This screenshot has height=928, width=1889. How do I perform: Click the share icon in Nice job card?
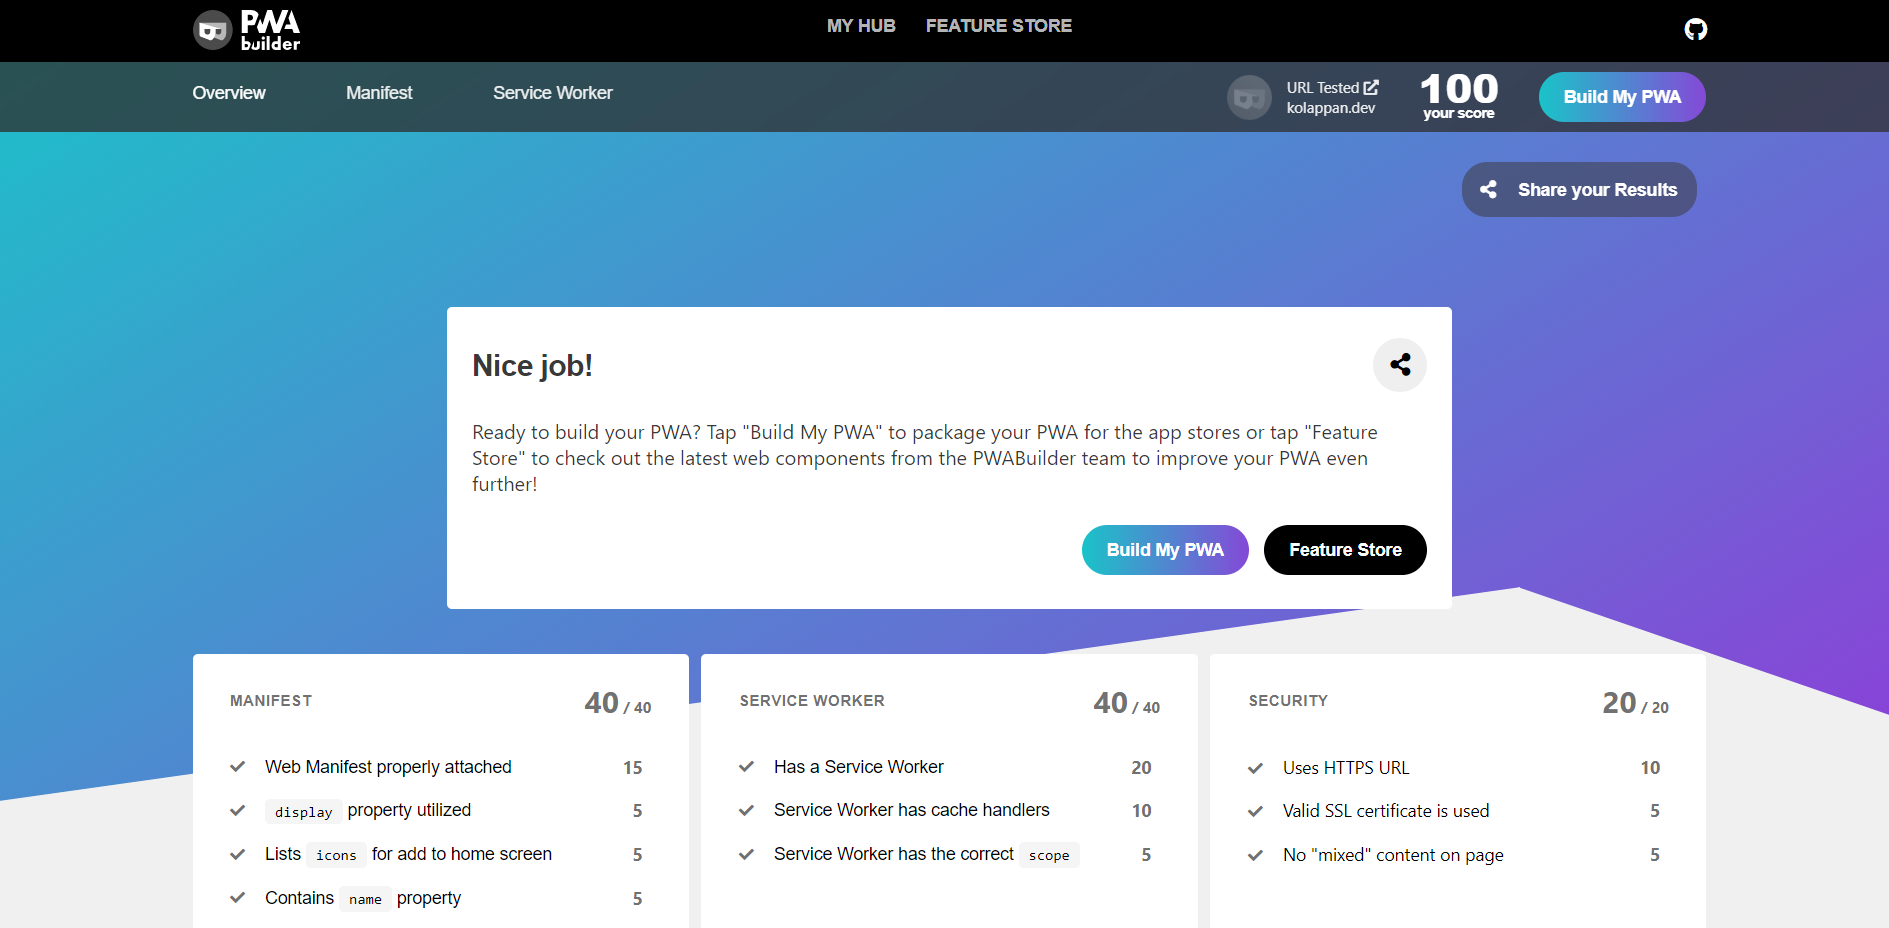1399,365
